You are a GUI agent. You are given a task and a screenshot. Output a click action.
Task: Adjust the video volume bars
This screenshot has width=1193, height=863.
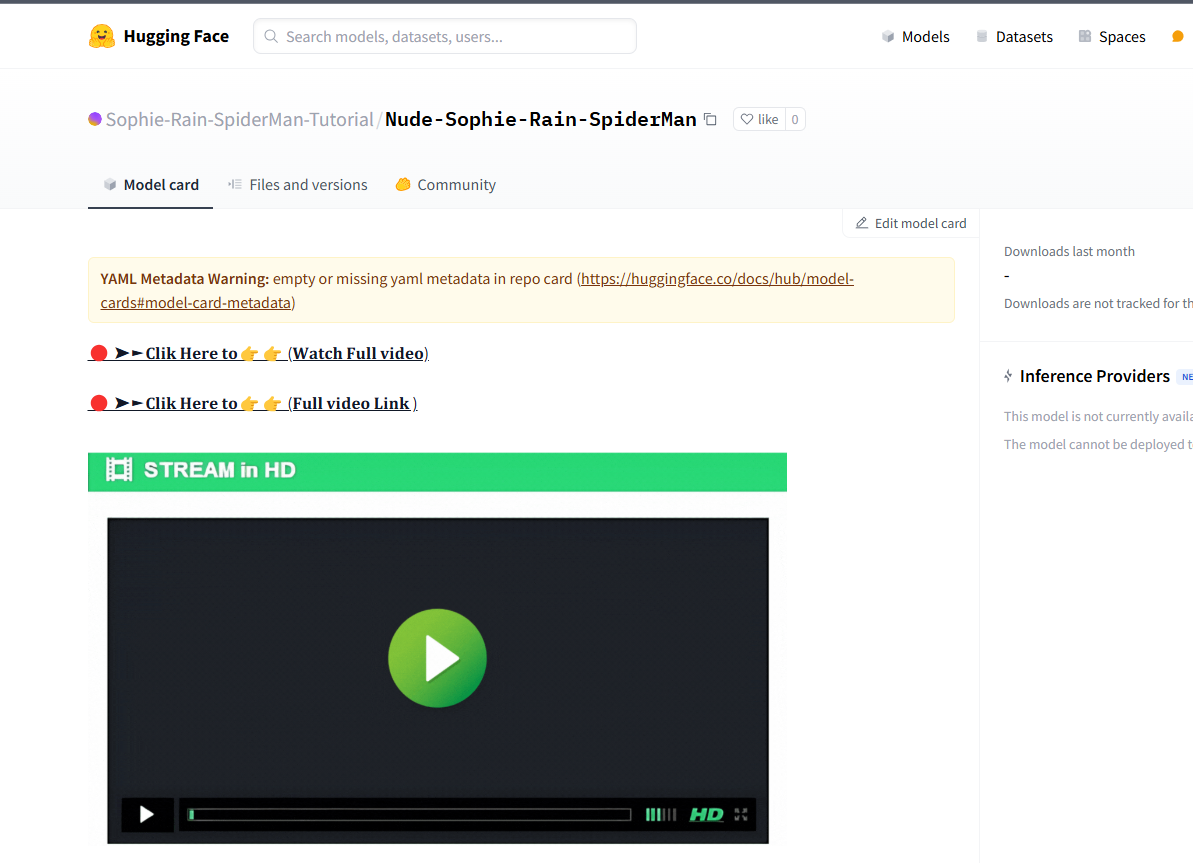[660, 815]
